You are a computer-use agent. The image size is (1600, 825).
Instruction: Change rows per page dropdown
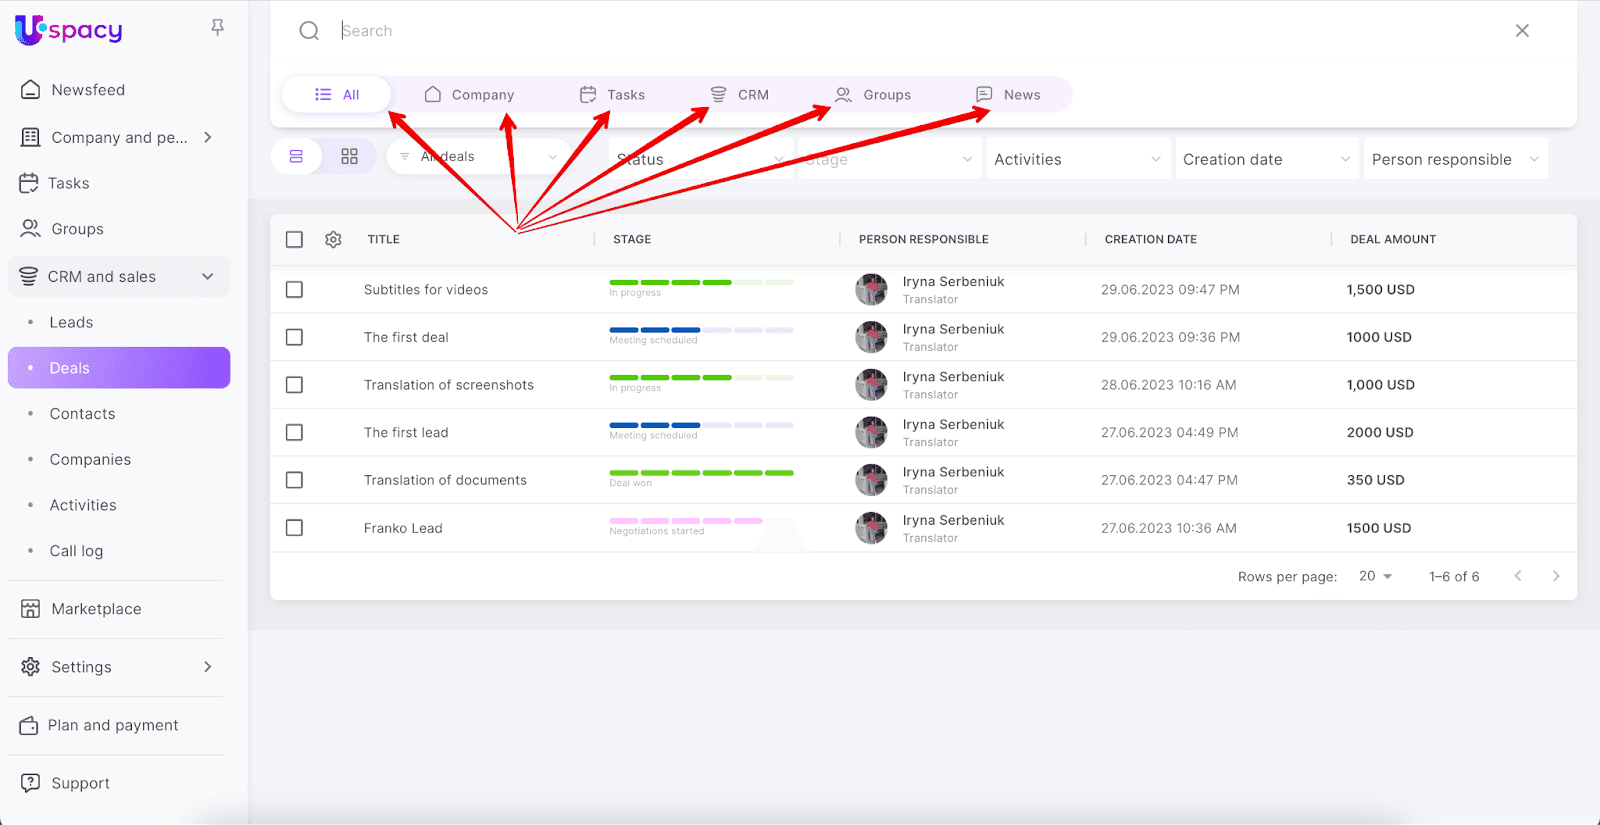(1375, 576)
